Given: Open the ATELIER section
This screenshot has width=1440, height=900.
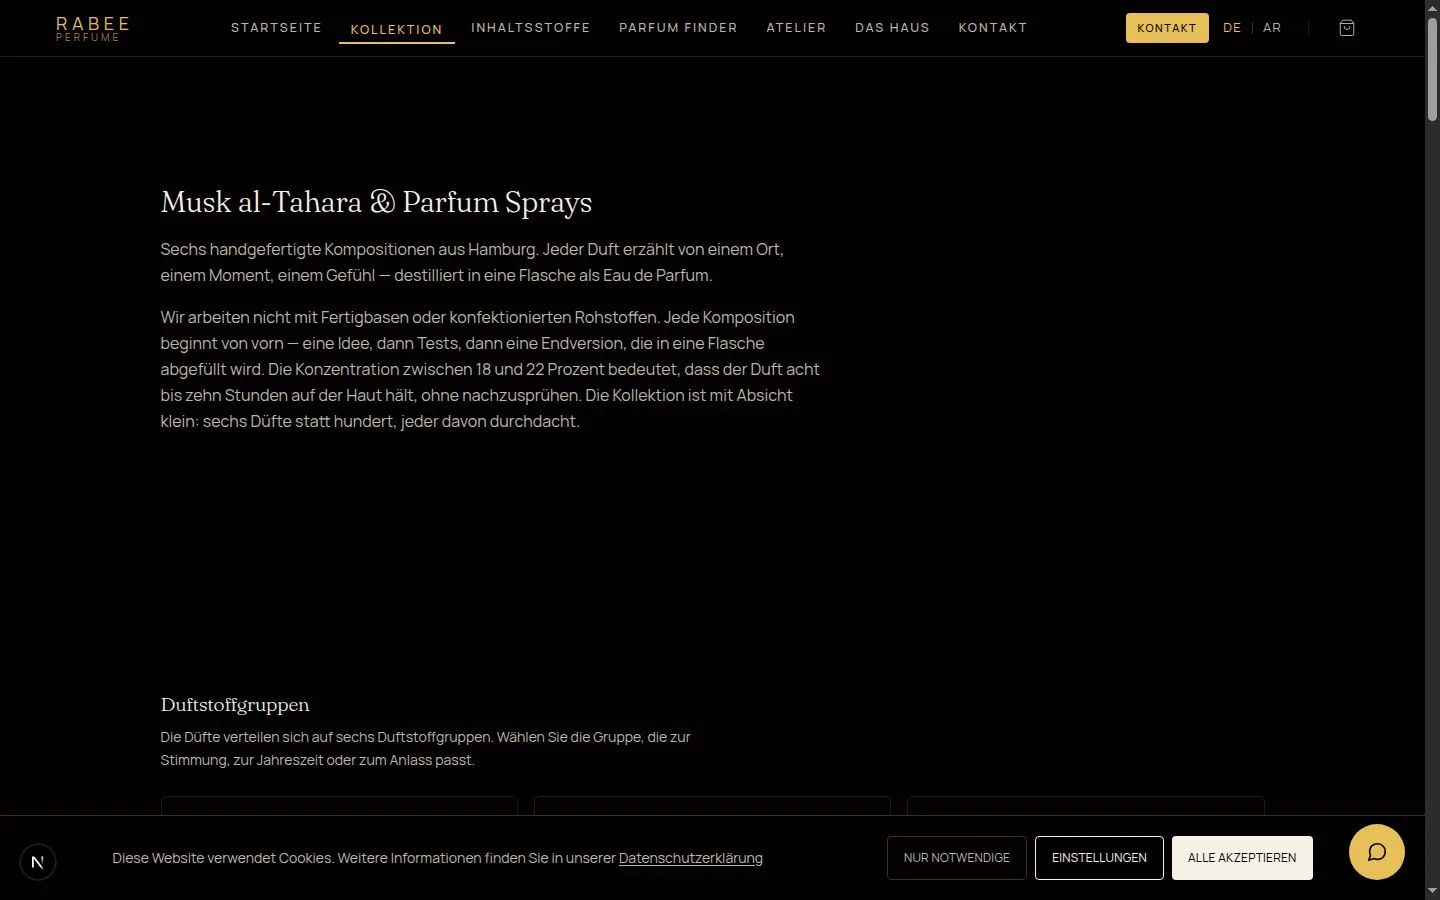Looking at the screenshot, I should pyautogui.click(x=796, y=28).
